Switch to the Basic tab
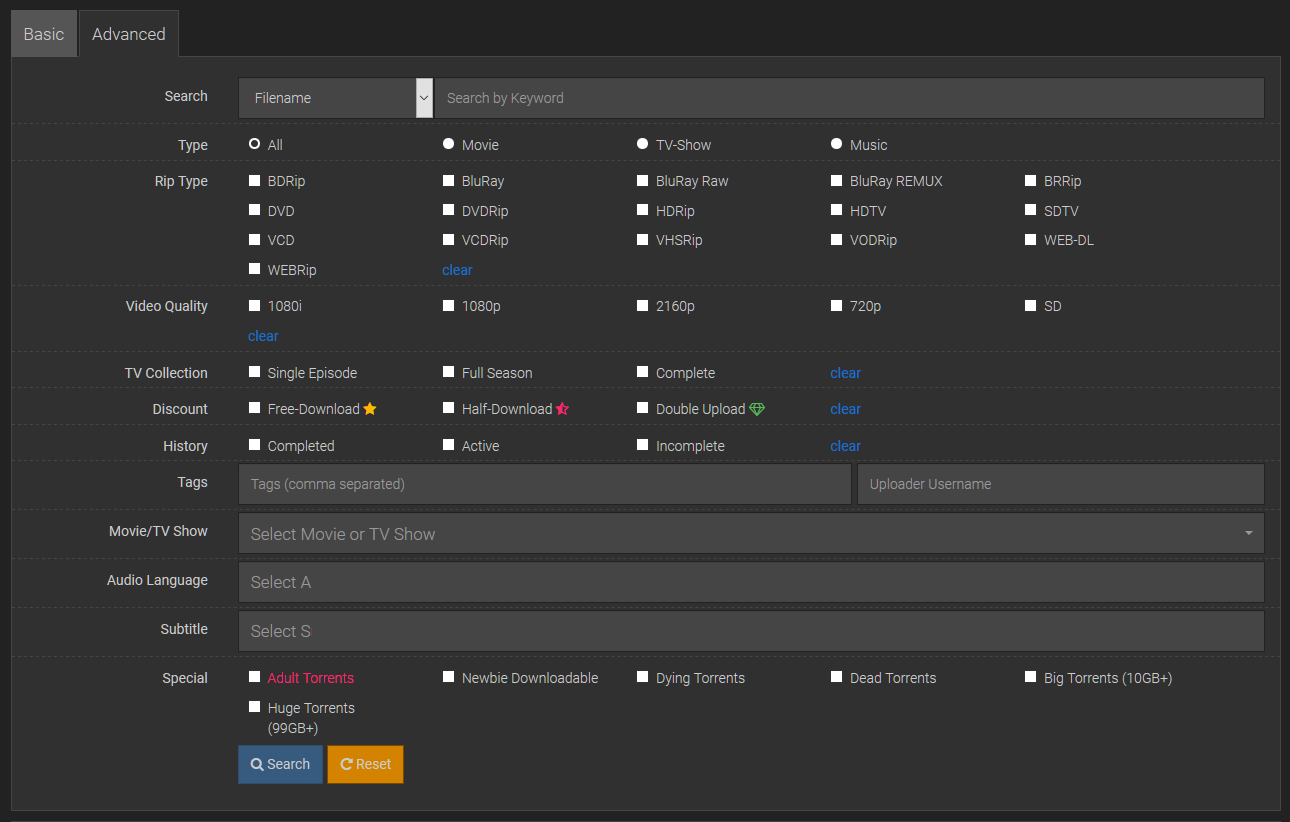 [x=43, y=33]
